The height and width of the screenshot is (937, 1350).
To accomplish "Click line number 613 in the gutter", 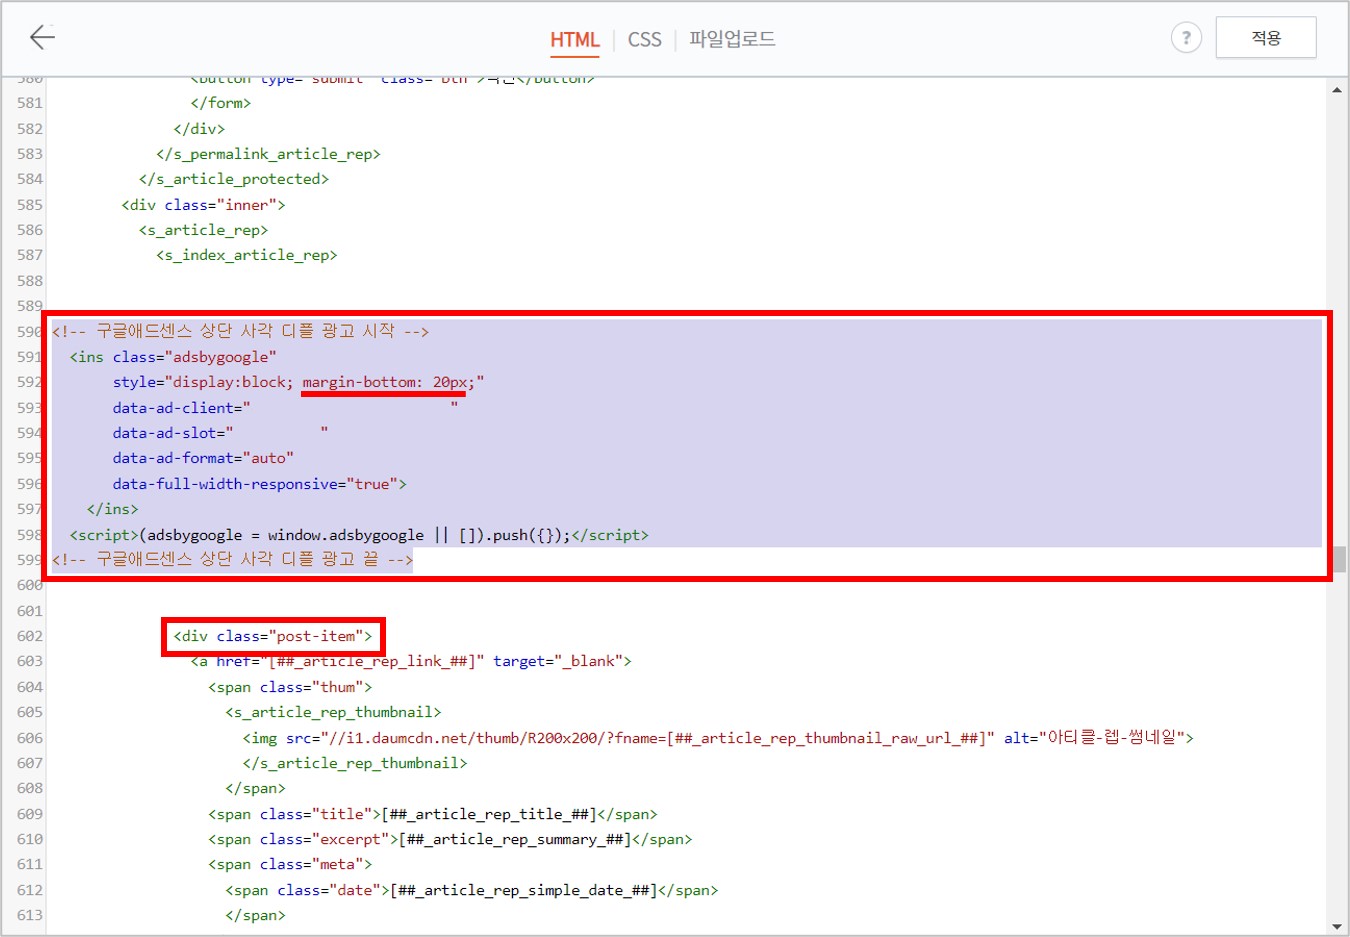I will [29, 915].
